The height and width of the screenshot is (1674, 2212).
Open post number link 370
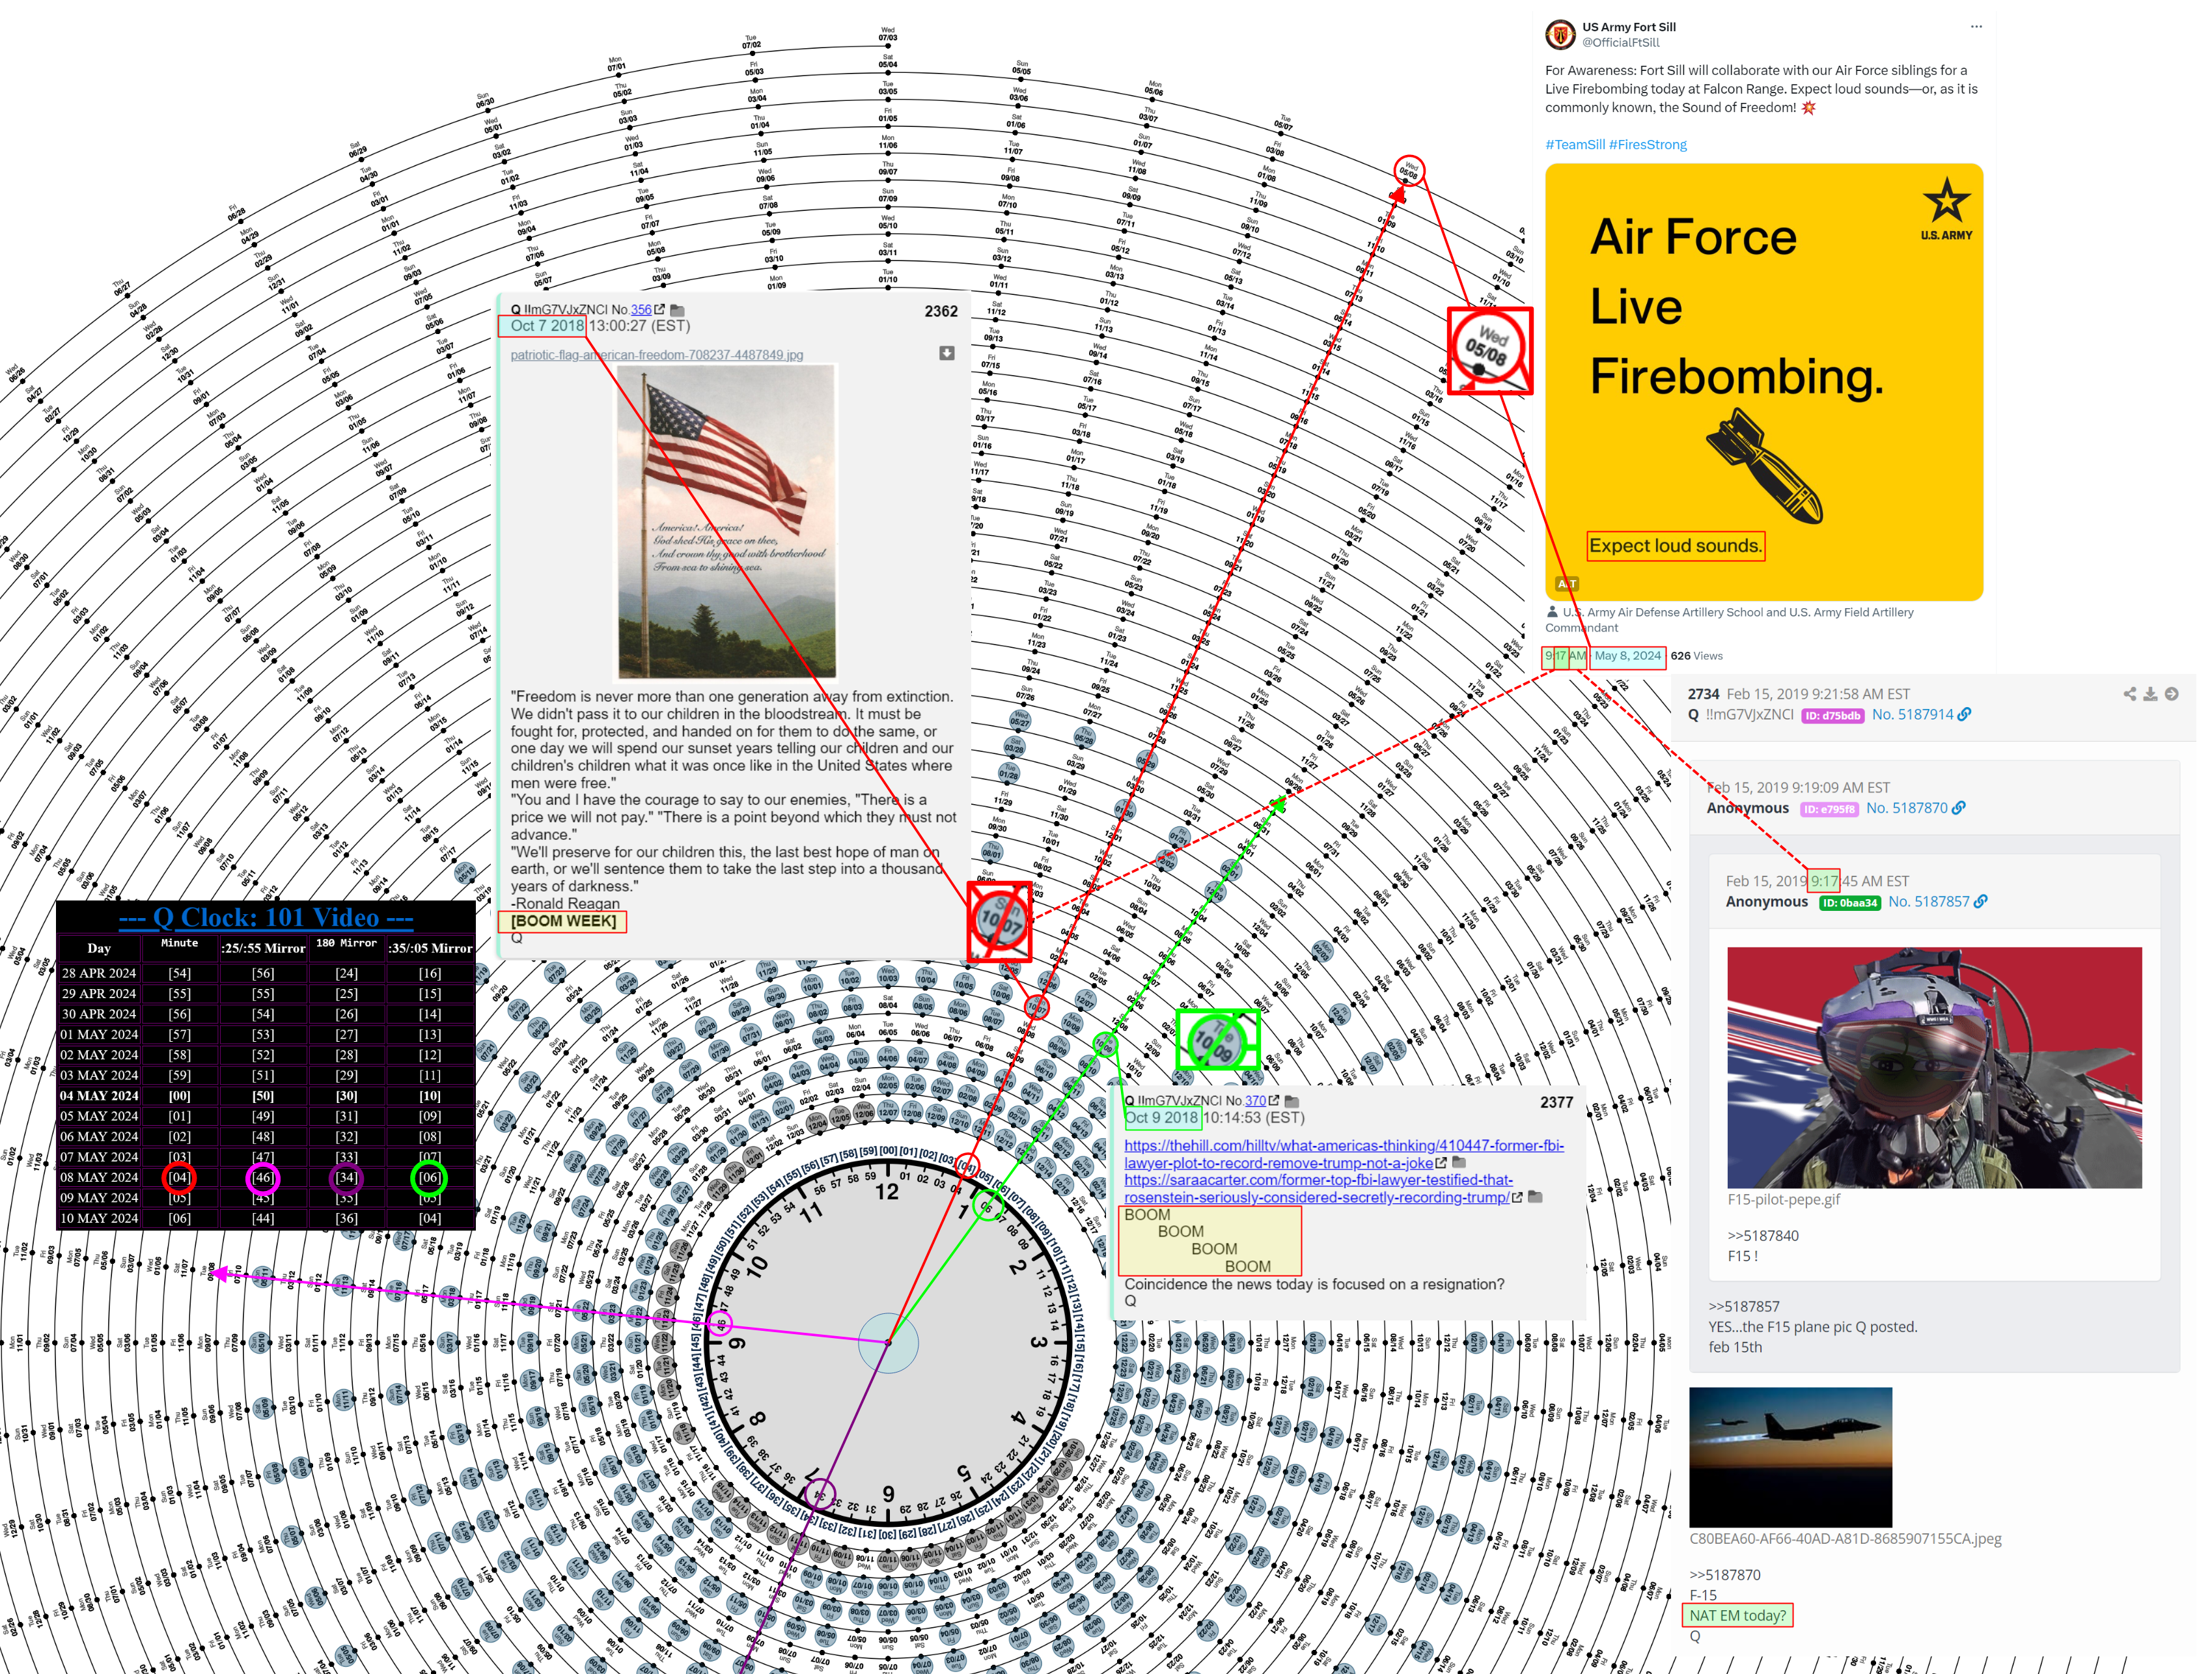1255,1101
